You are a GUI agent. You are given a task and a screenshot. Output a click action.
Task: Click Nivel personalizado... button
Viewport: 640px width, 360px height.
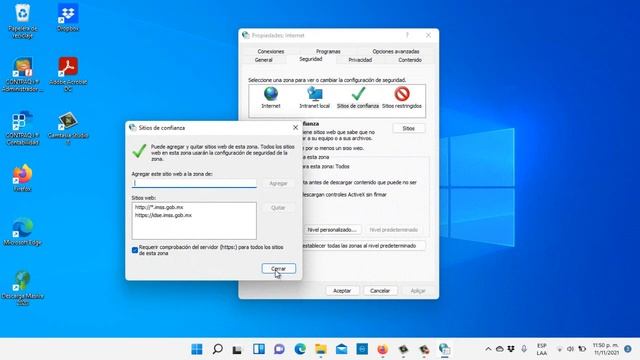point(332,230)
